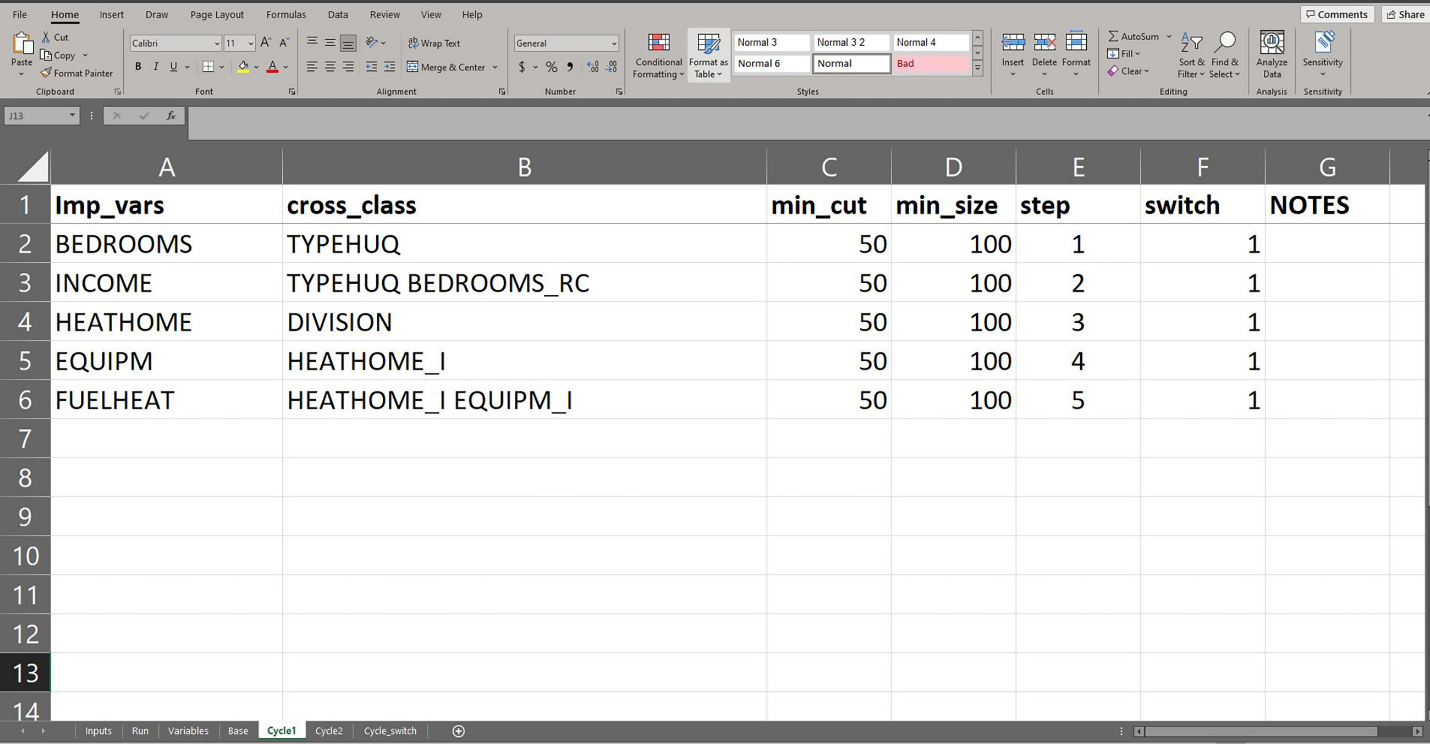The width and height of the screenshot is (1430, 744).
Task: Select the Wrap Text icon
Action: pyautogui.click(x=413, y=43)
